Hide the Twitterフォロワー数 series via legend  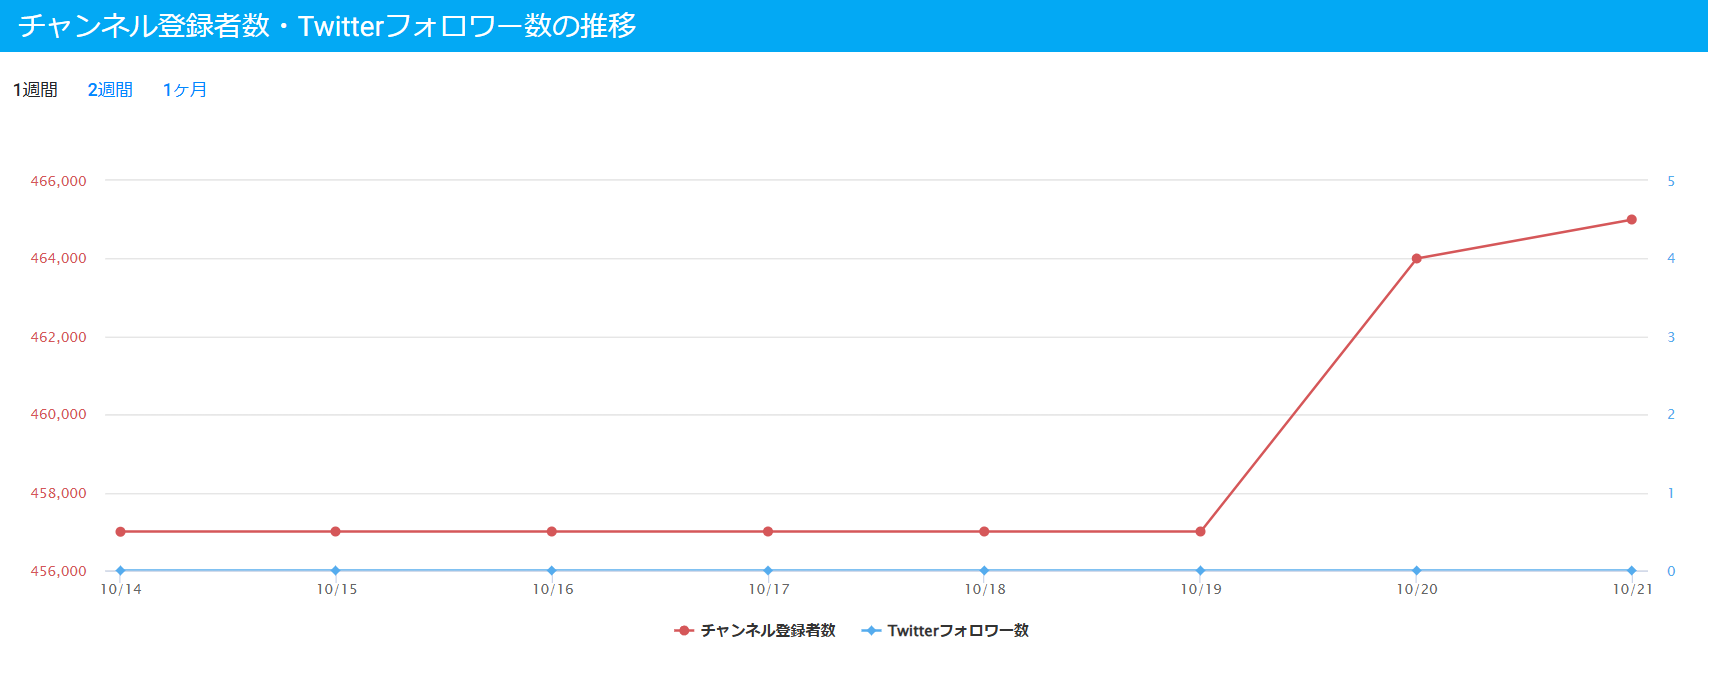click(x=945, y=631)
